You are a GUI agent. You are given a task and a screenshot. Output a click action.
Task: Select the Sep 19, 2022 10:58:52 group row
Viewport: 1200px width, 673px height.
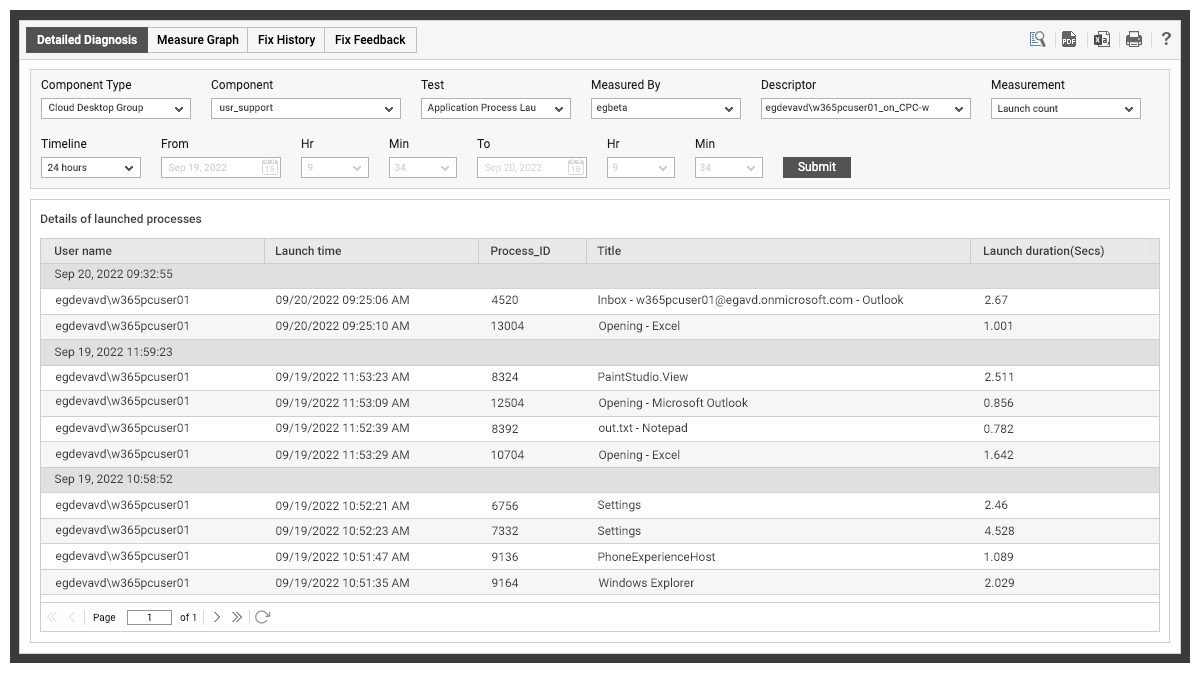click(600, 480)
